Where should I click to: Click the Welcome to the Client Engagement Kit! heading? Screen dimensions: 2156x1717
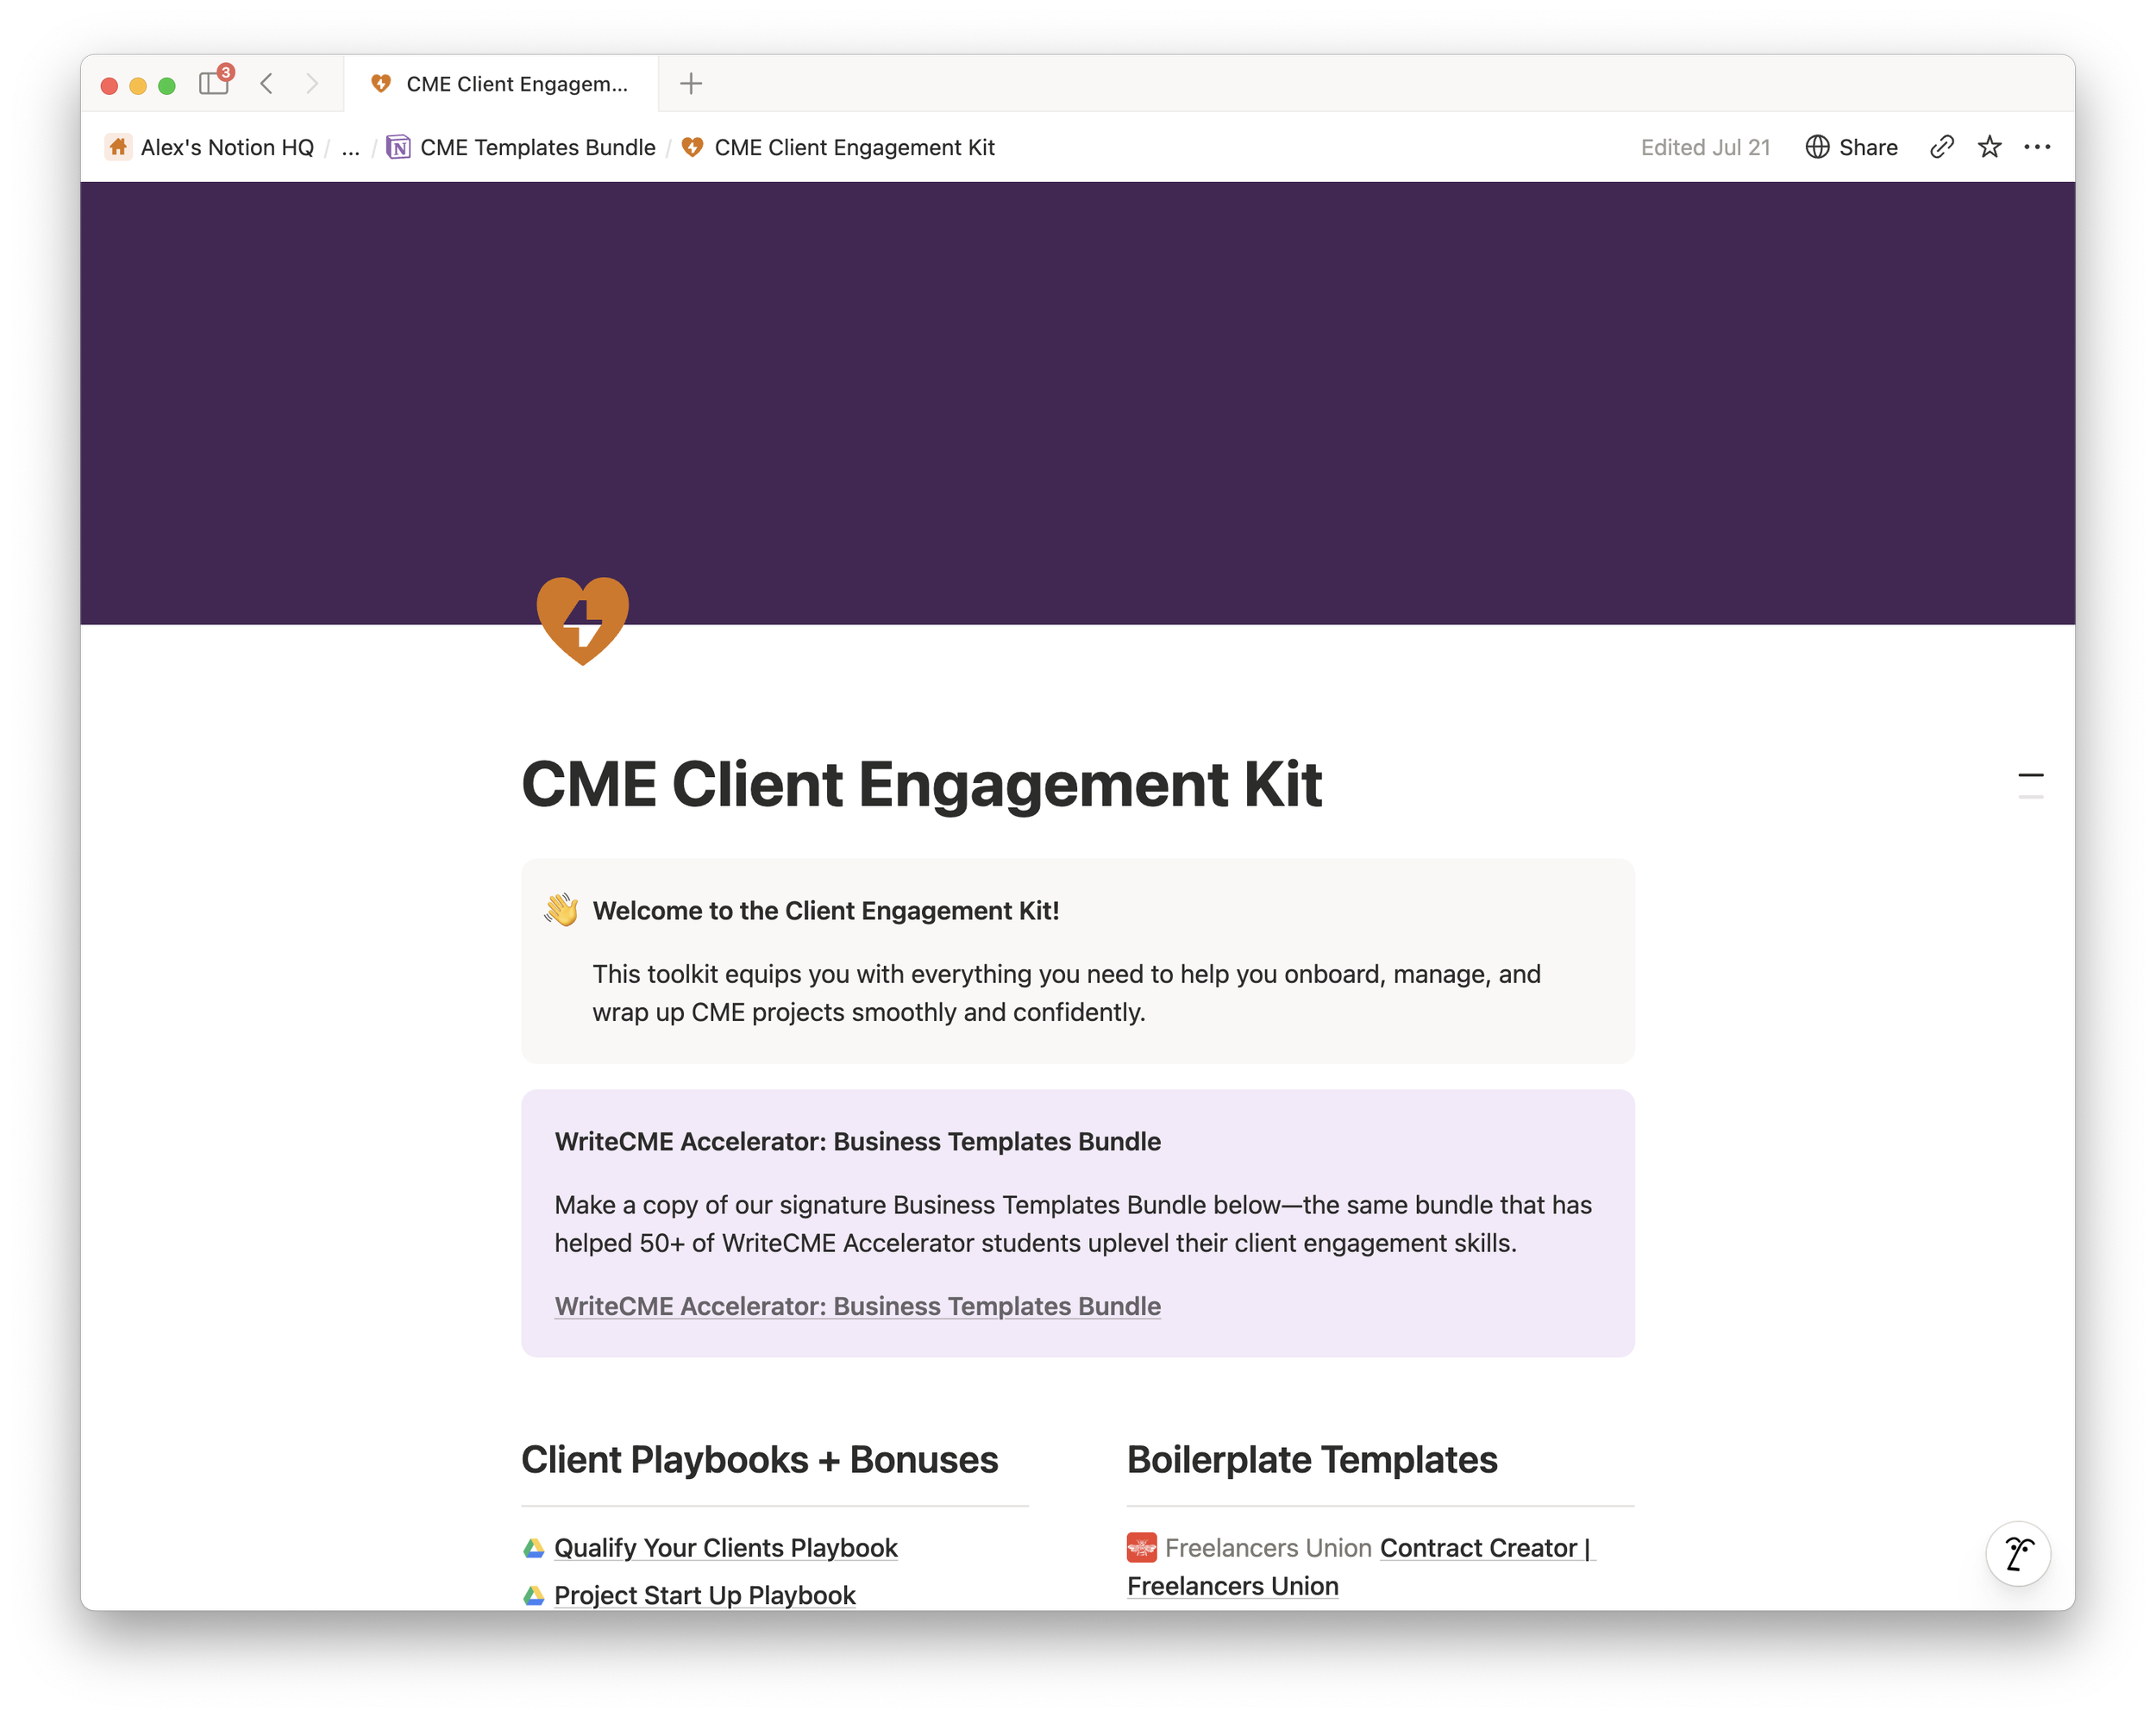[826, 911]
